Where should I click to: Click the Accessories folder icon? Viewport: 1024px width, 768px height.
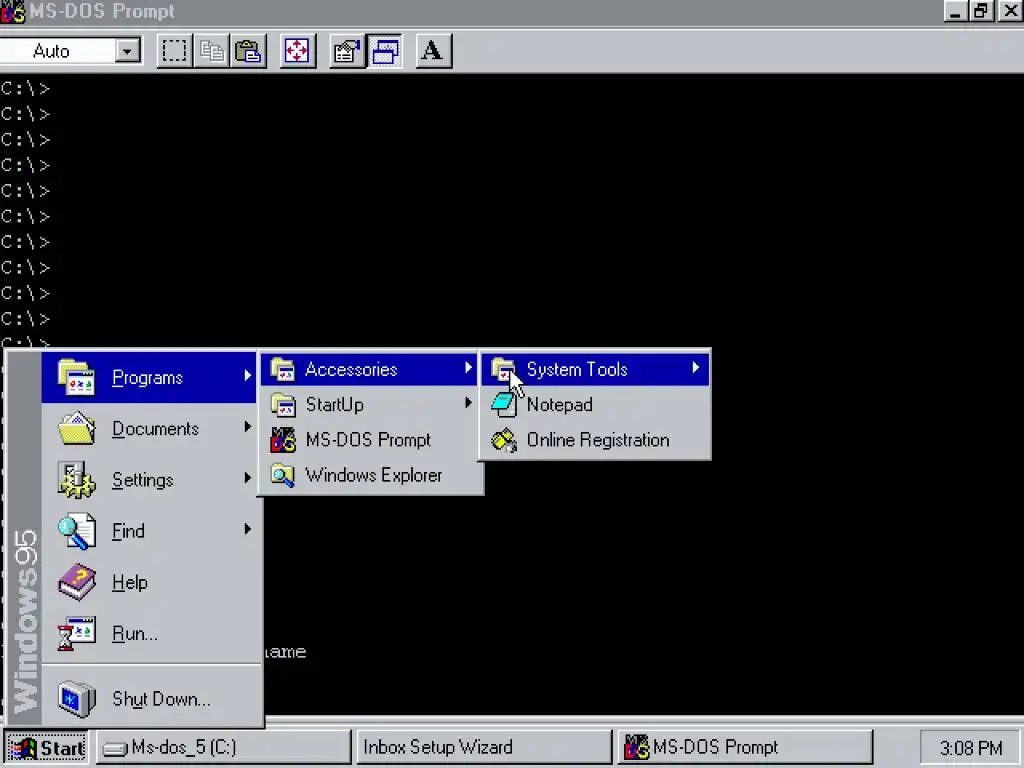point(283,369)
